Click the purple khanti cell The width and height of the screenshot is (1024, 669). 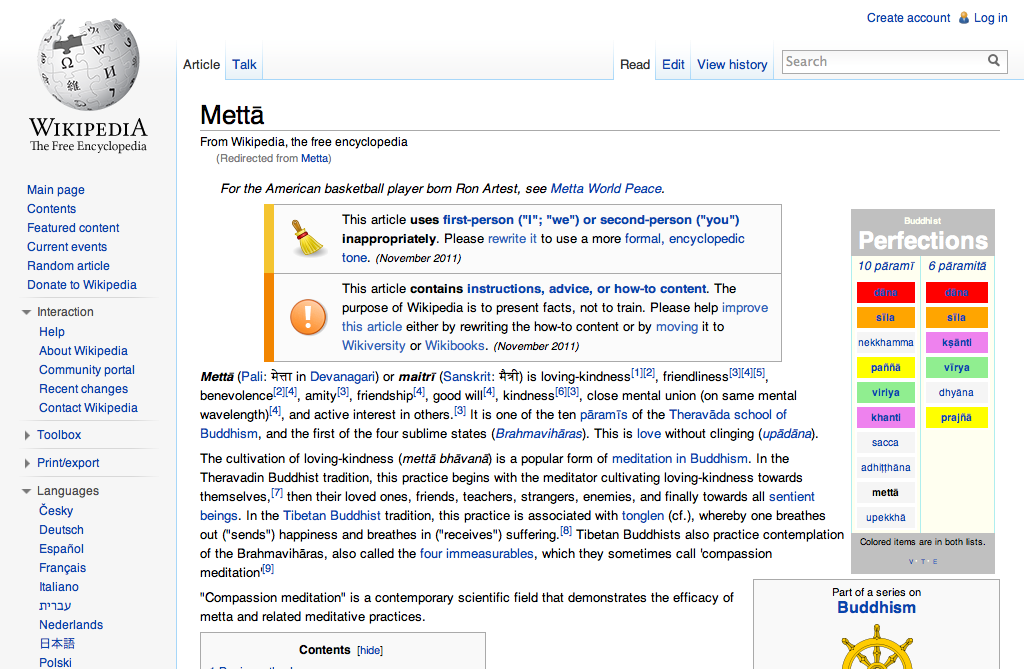click(x=886, y=417)
